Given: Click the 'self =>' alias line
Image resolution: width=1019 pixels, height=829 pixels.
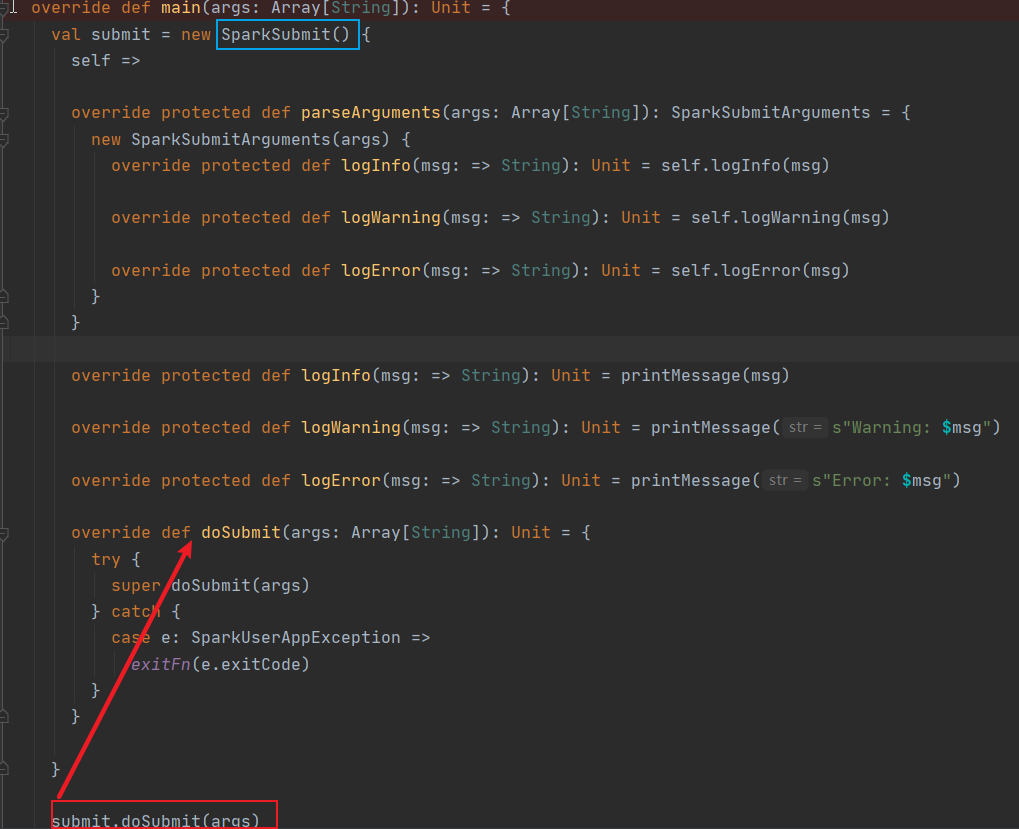Looking at the screenshot, I should tap(105, 60).
